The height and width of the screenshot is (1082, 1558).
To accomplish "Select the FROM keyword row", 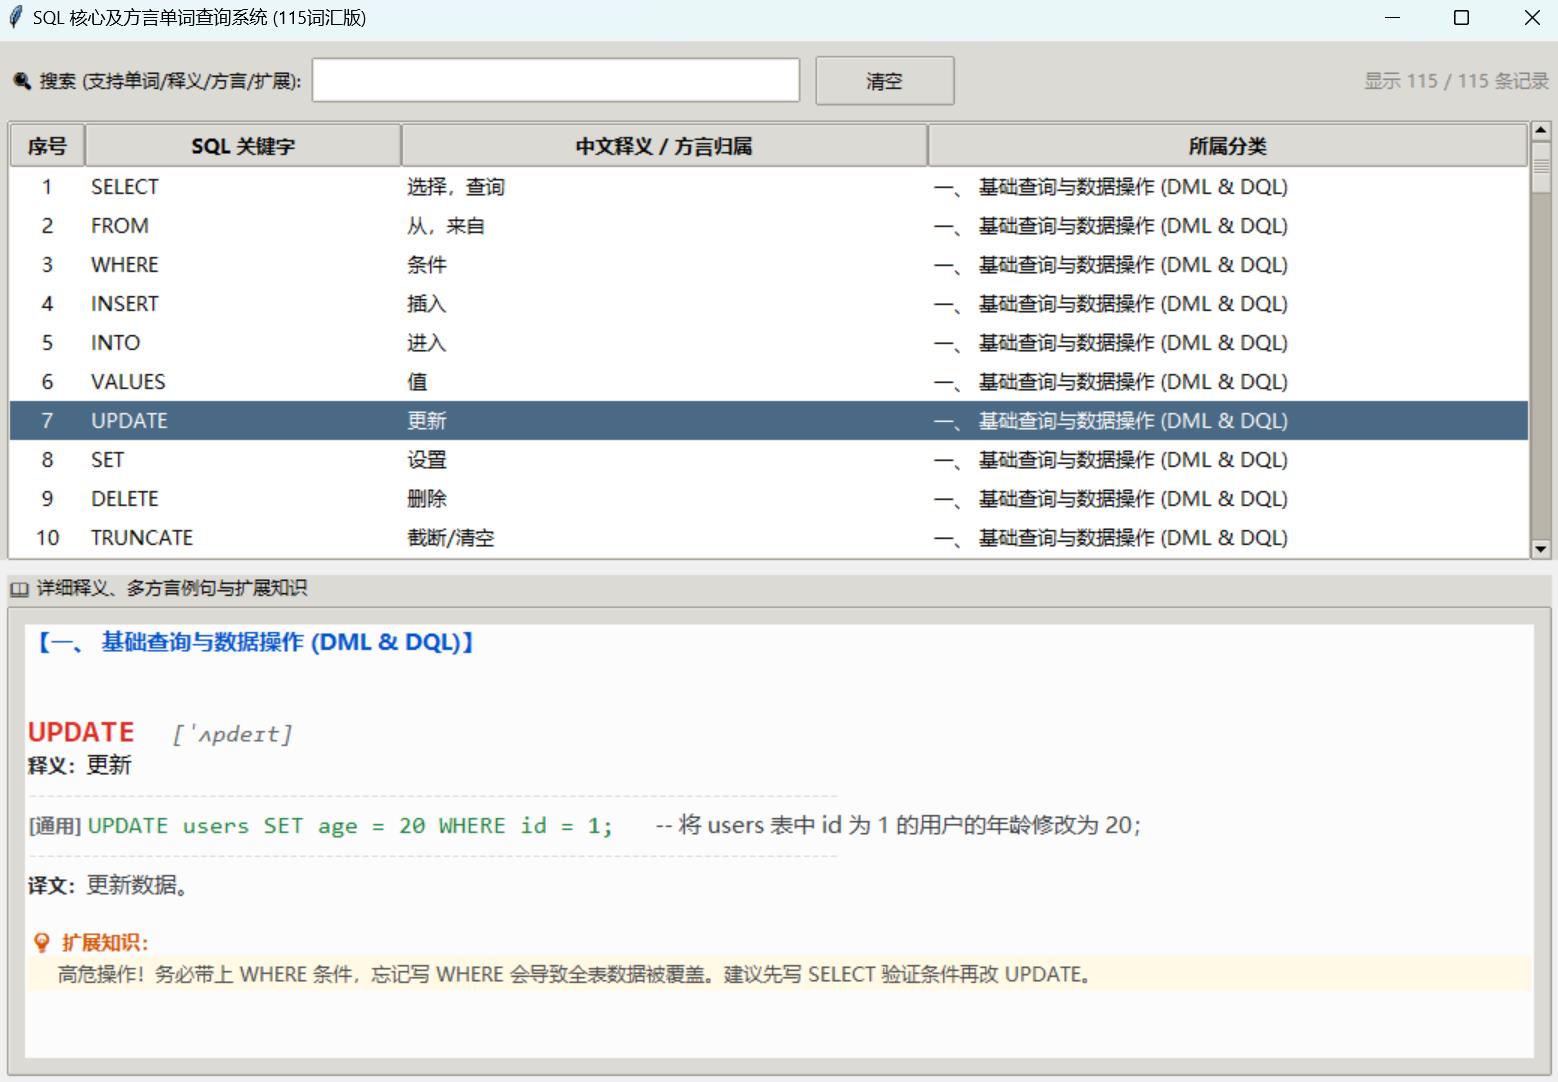I will coord(769,226).
